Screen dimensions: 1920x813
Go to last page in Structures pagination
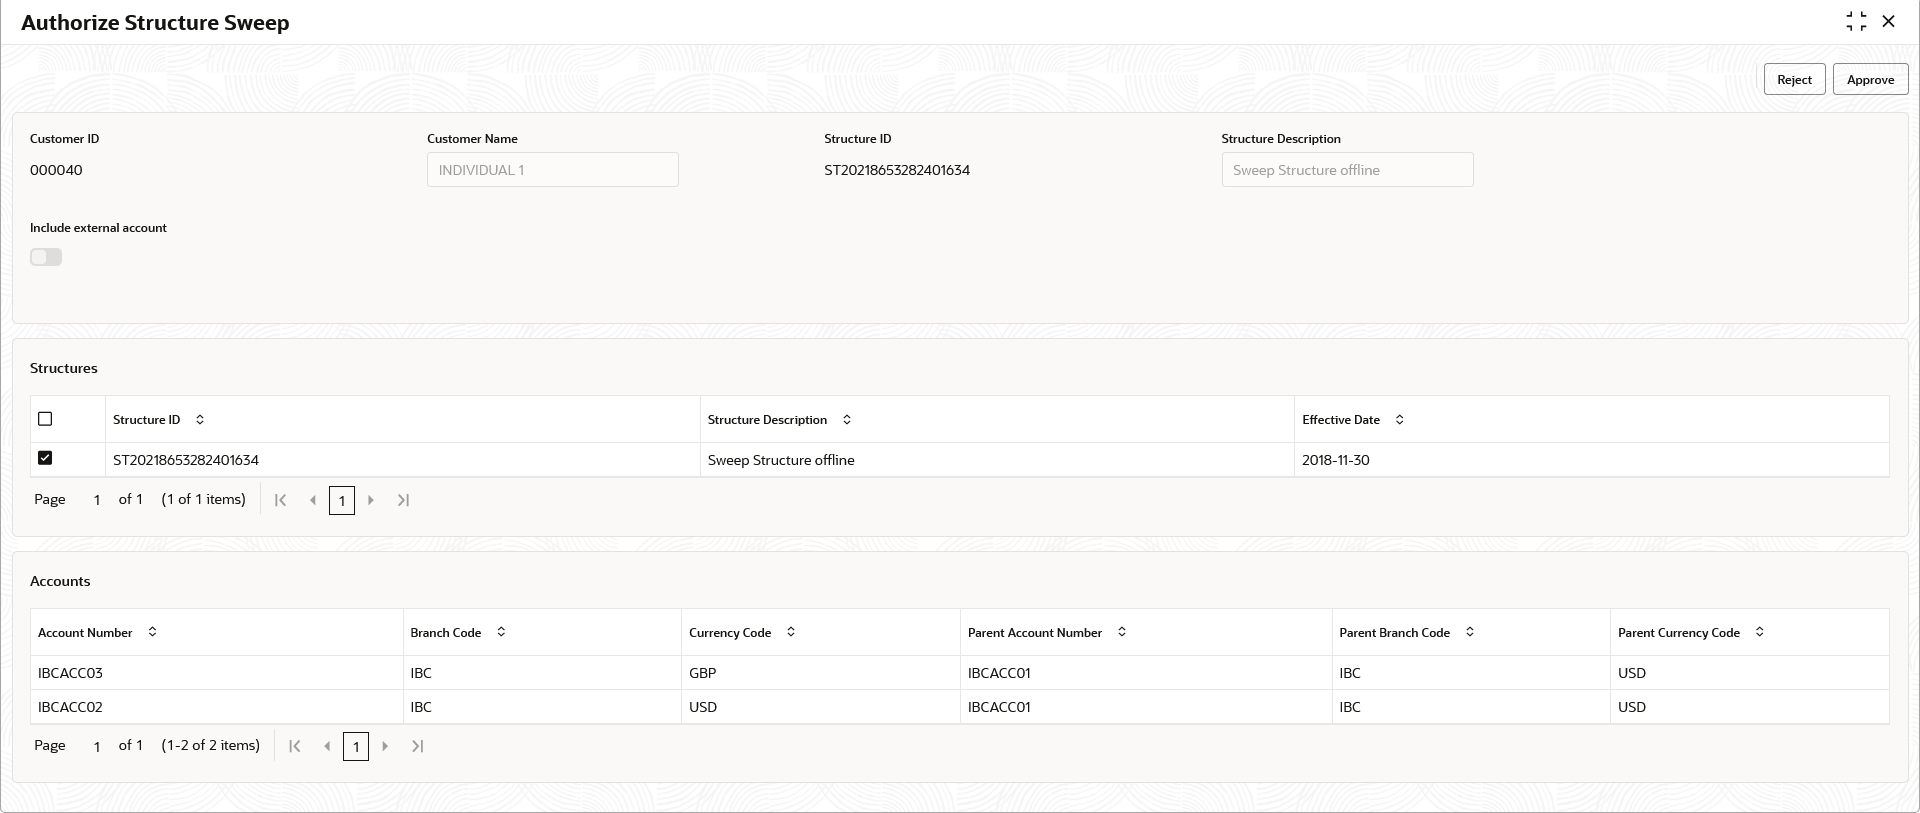(x=403, y=500)
